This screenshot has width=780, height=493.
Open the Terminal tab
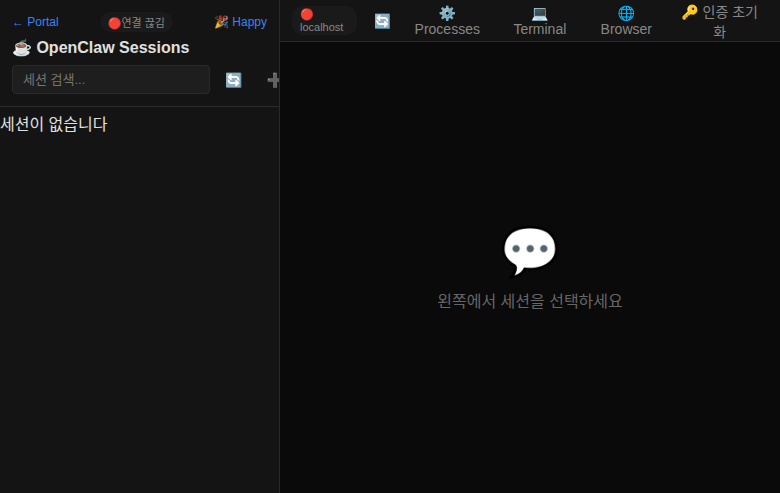coord(539,29)
